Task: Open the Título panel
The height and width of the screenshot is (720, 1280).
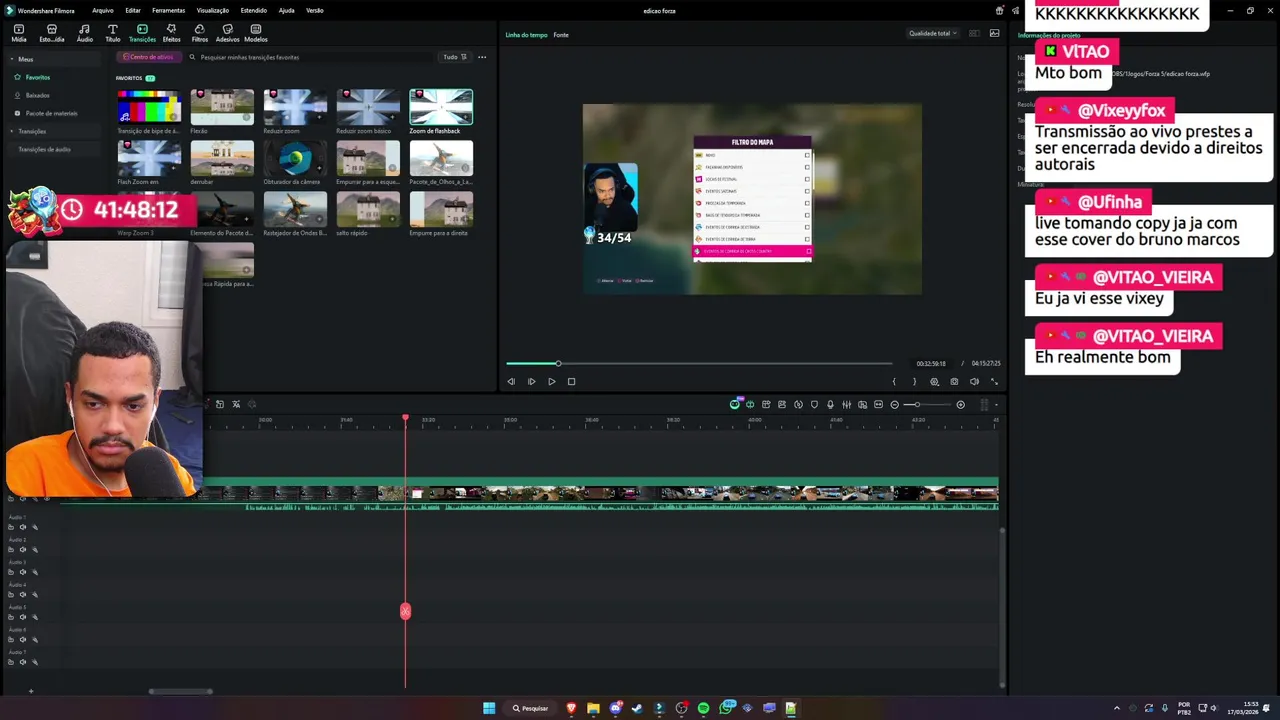Action: click(112, 33)
